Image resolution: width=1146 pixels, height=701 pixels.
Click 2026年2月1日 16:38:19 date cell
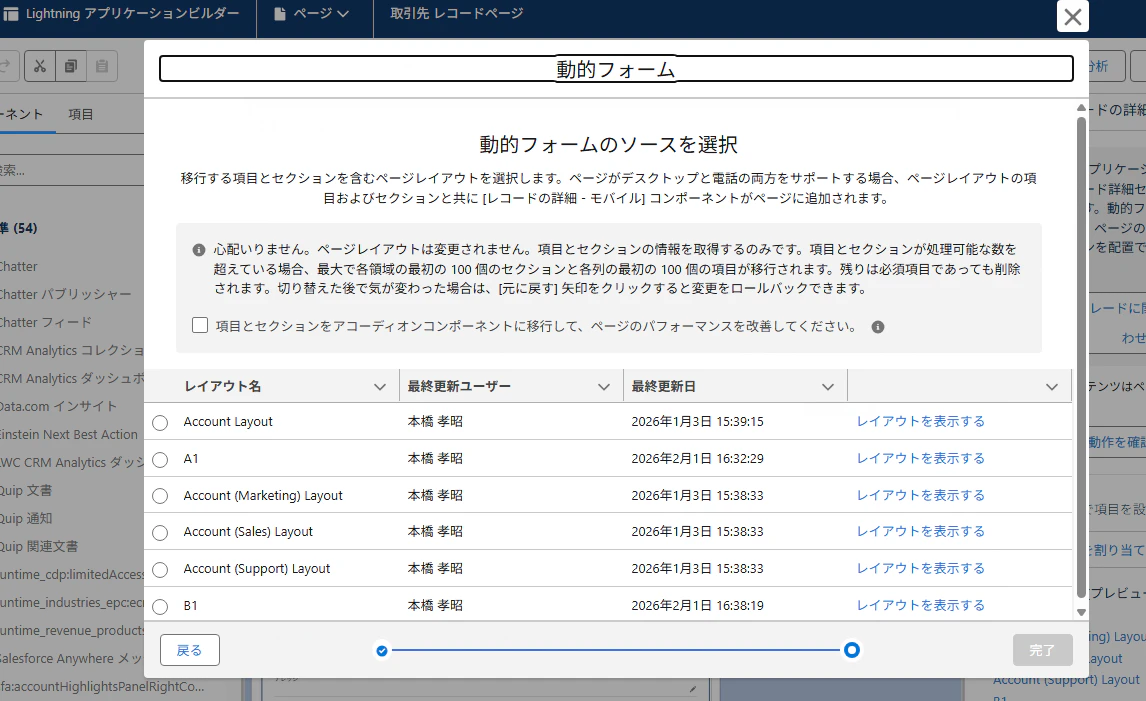tap(697, 605)
